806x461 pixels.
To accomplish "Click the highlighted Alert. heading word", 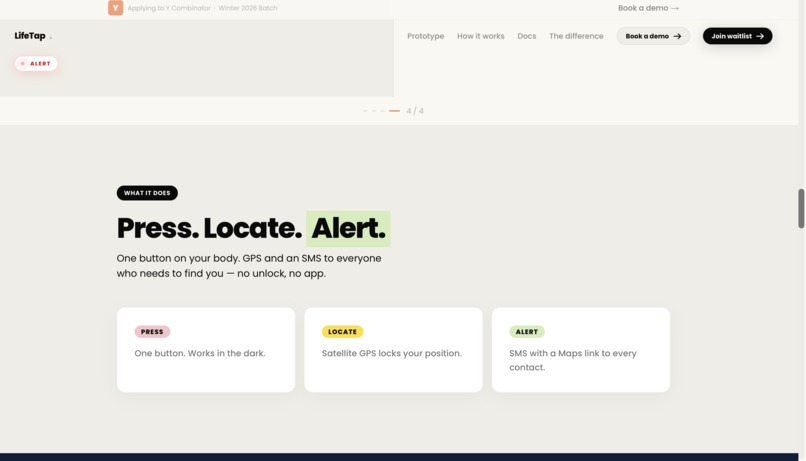I will point(348,228).
